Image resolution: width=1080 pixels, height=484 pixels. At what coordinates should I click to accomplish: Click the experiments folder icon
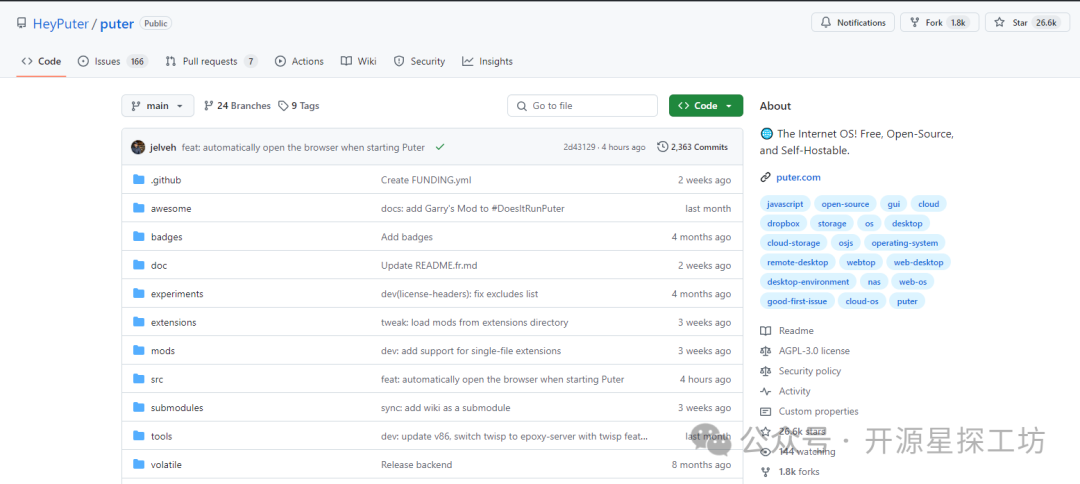138,294
